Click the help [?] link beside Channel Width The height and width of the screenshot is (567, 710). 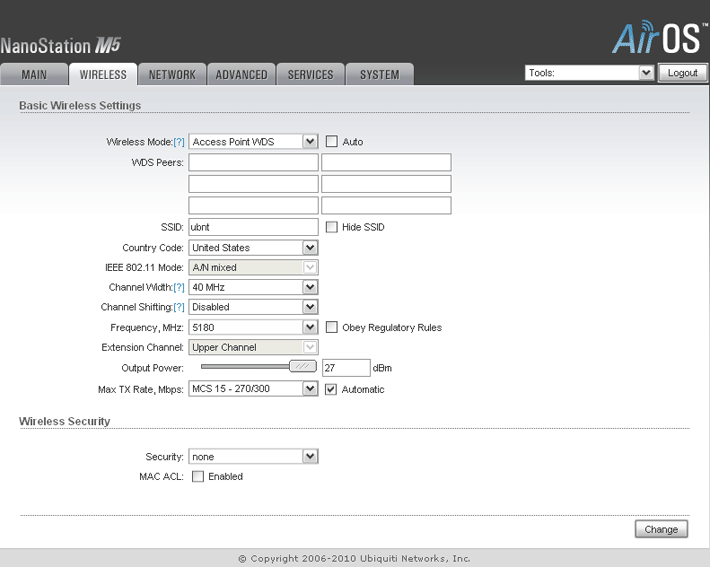click(x=179, y=287)
